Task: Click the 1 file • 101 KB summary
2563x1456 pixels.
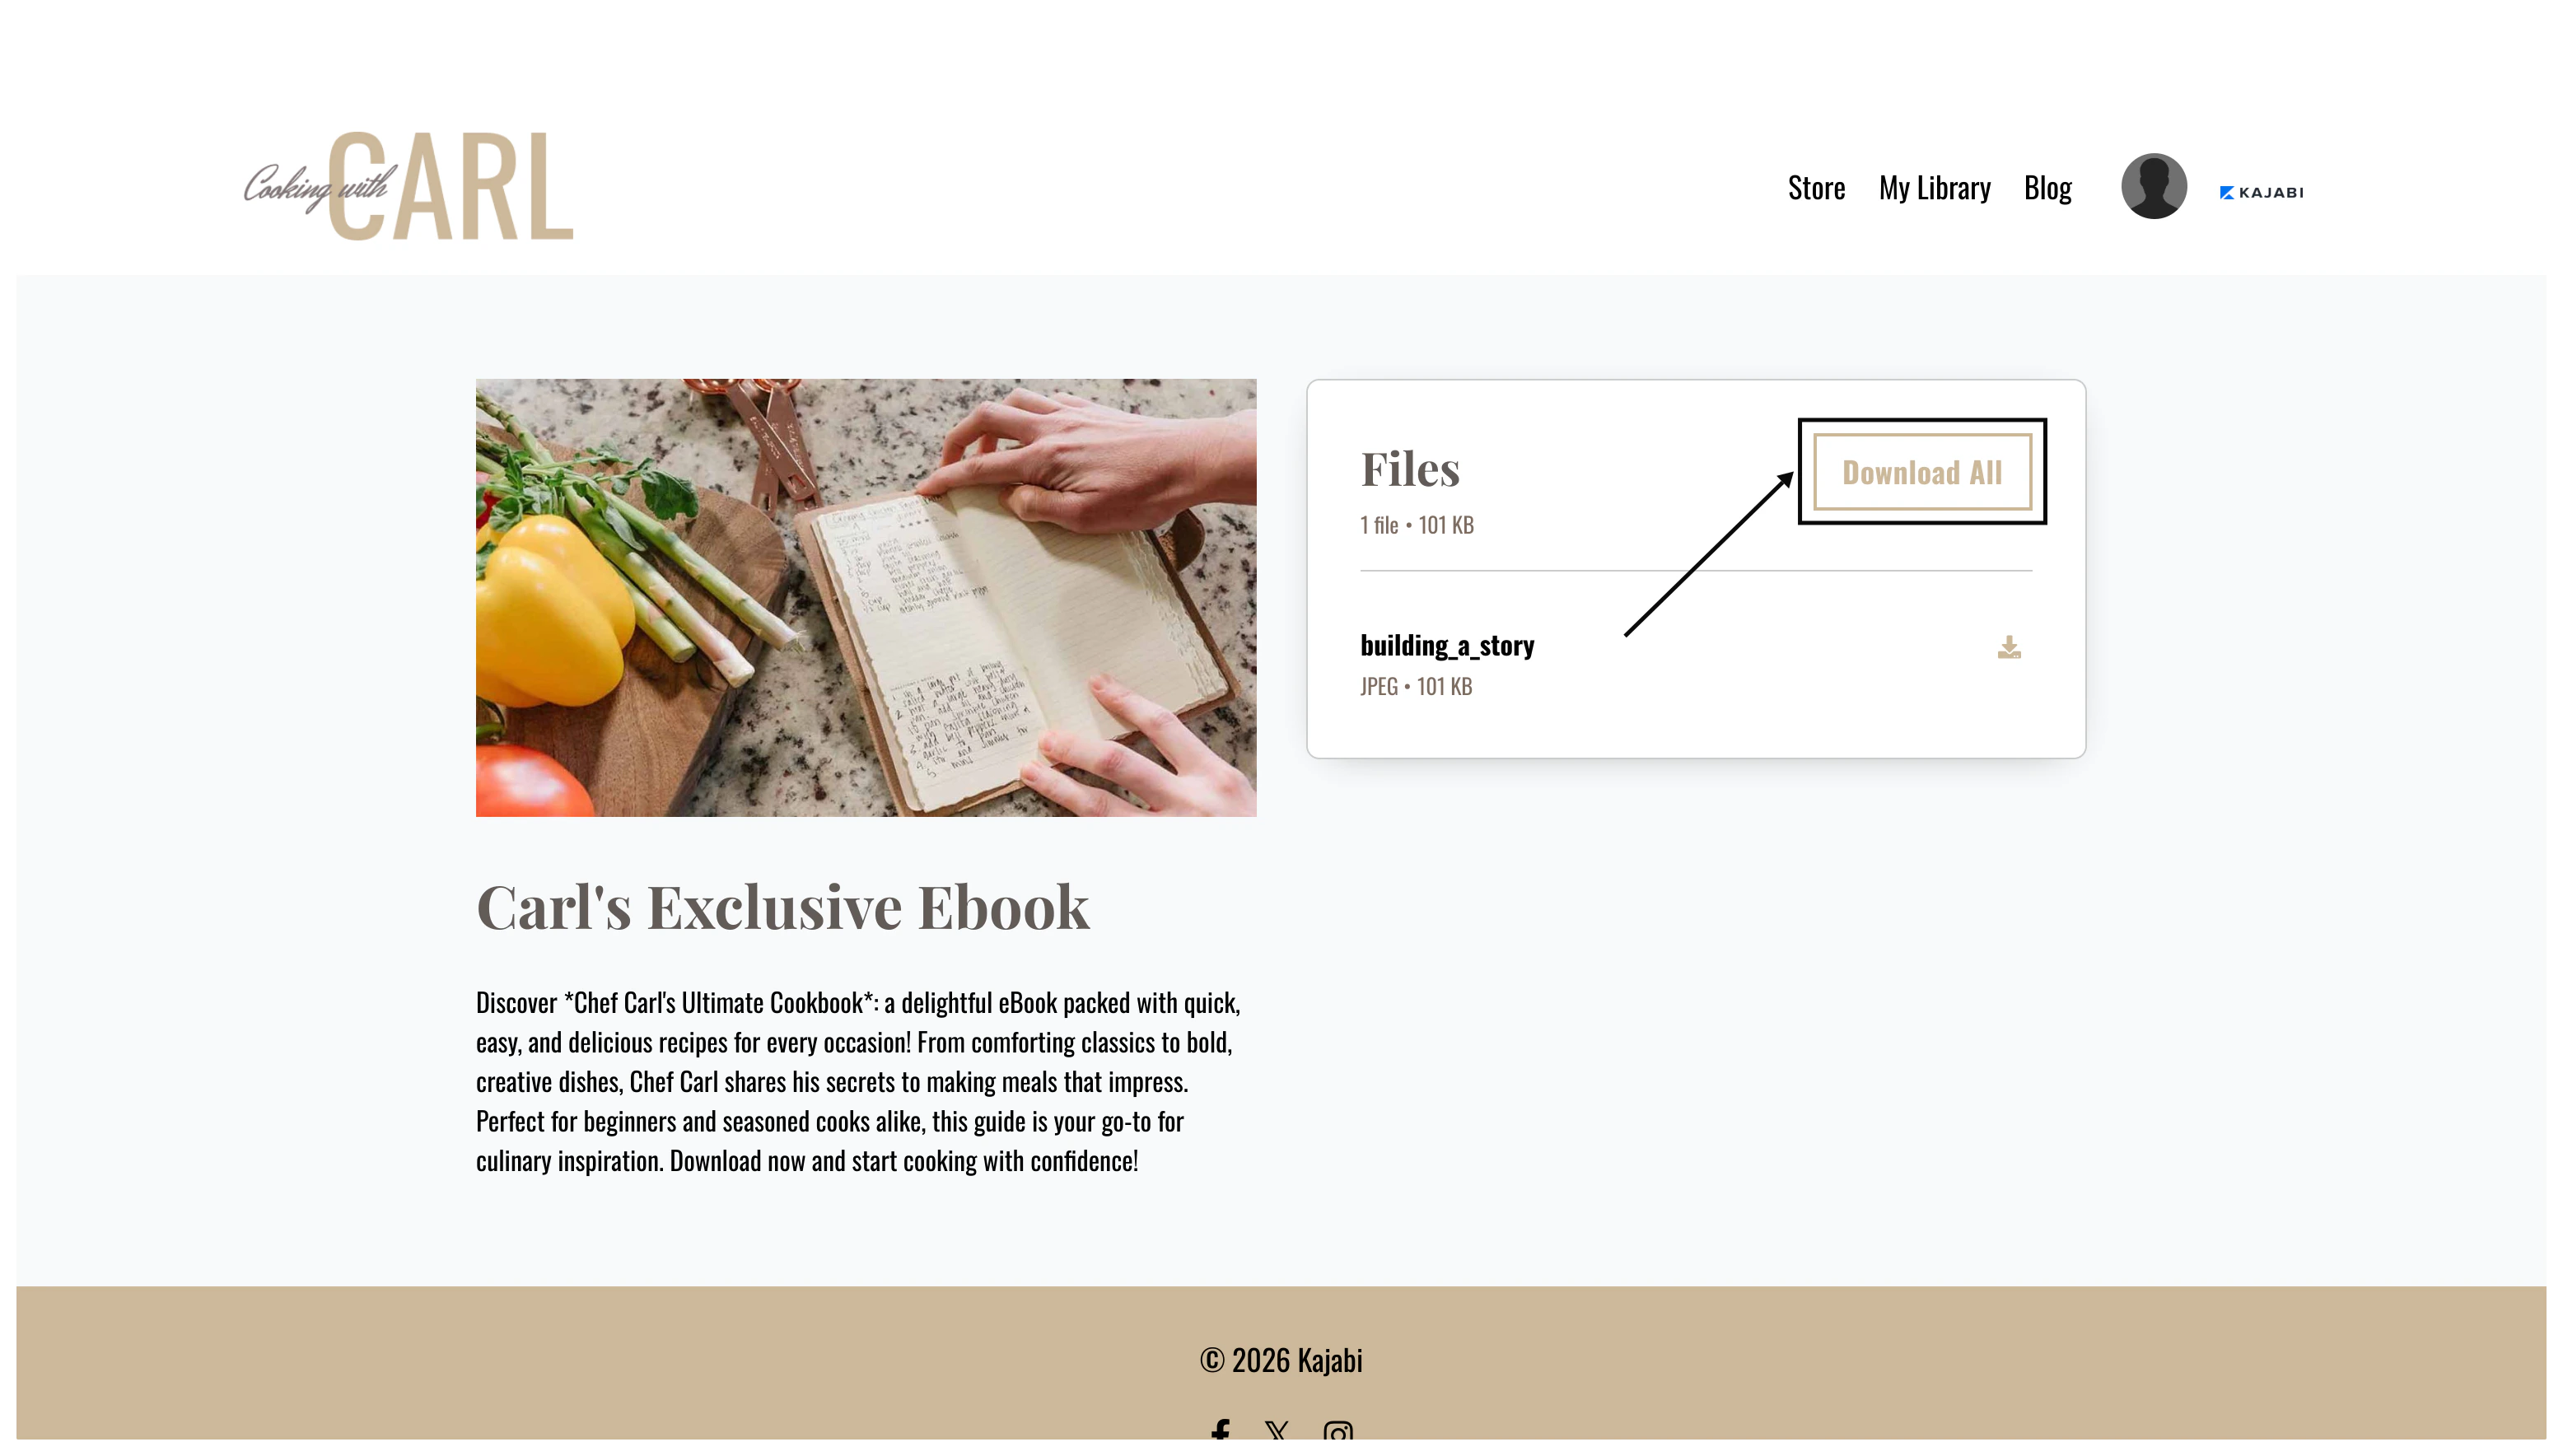Action: [x=1416, y=525]
